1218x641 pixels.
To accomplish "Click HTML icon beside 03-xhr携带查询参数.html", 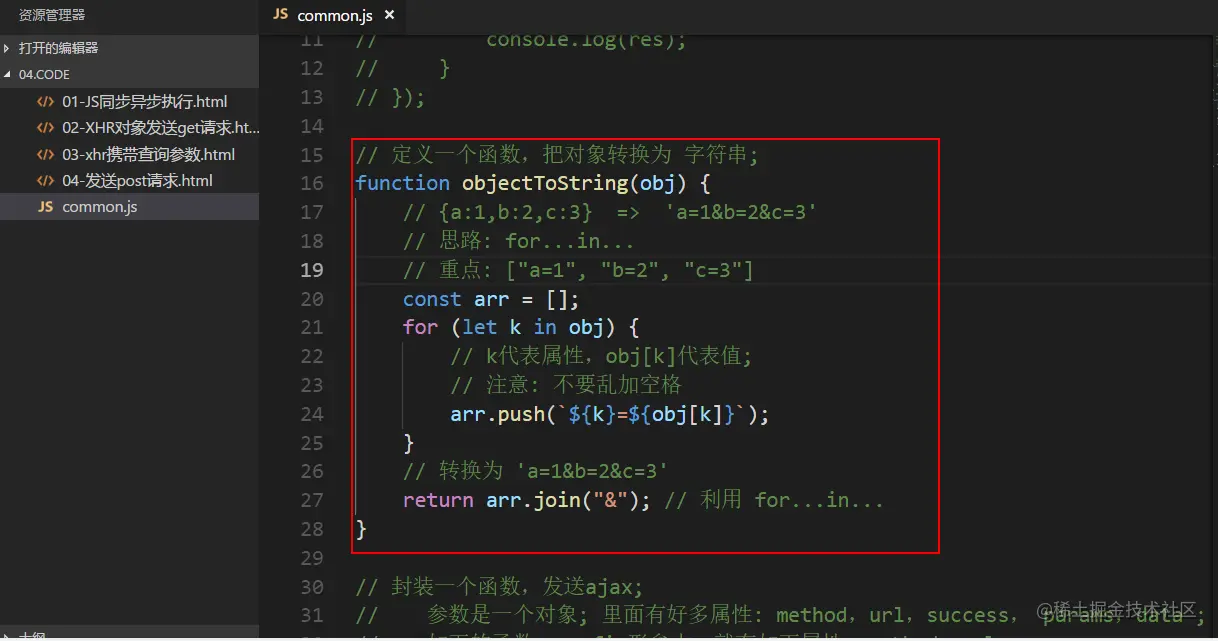I will pos(45,154).
